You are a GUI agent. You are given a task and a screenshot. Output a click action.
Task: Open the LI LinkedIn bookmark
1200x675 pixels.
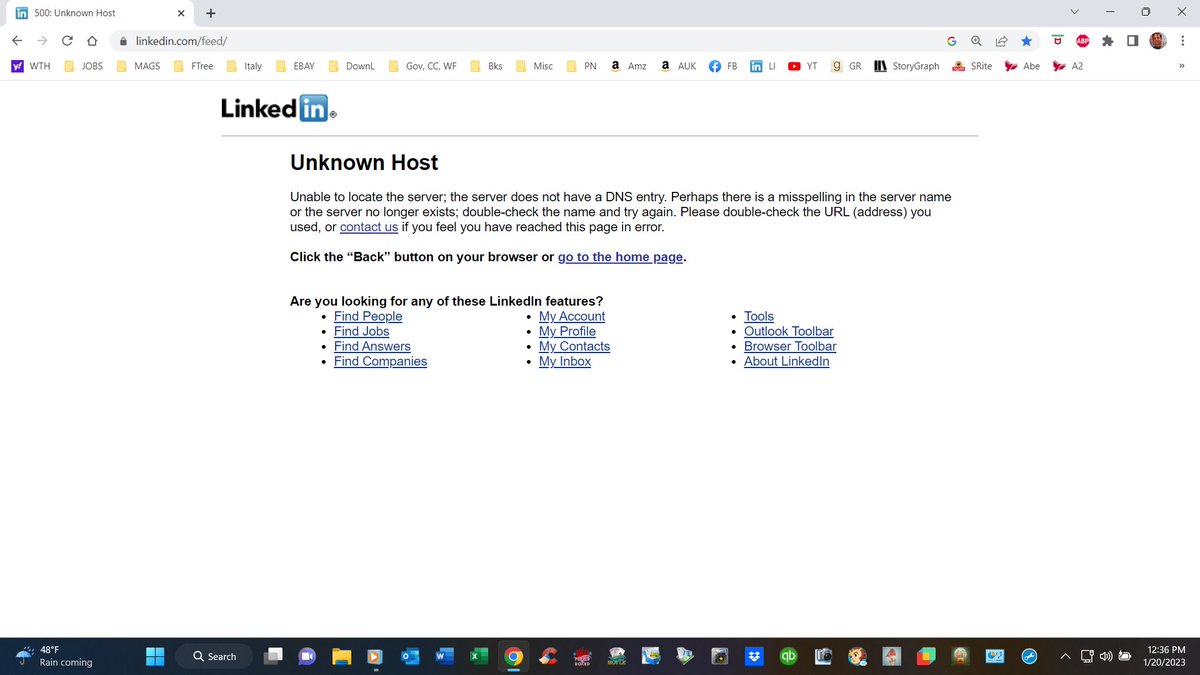pyautogui.click(x=763, y=66)
